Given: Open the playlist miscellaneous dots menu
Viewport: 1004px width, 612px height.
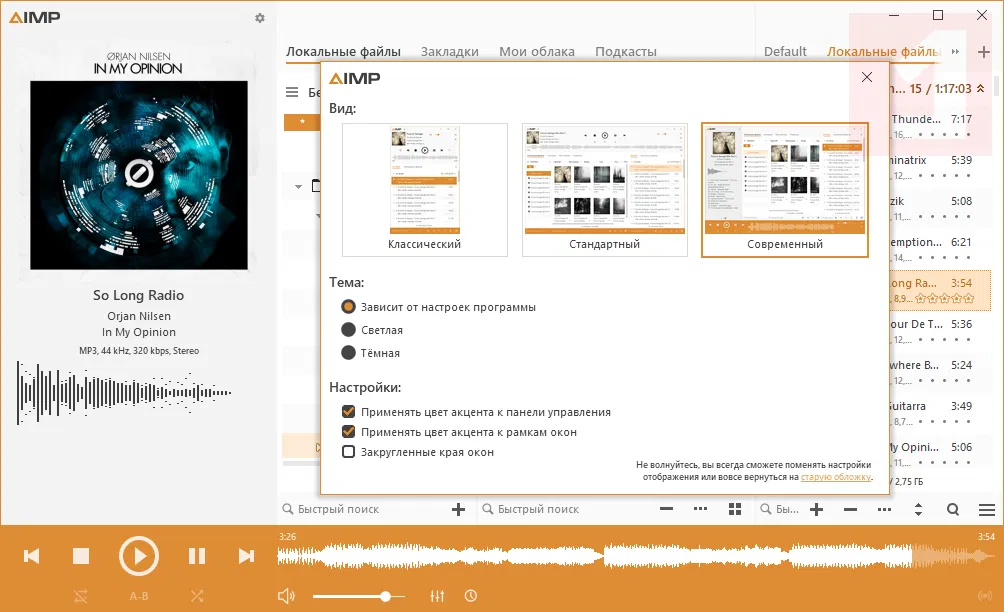Looking at the screenshot, I should click(884, 509).
